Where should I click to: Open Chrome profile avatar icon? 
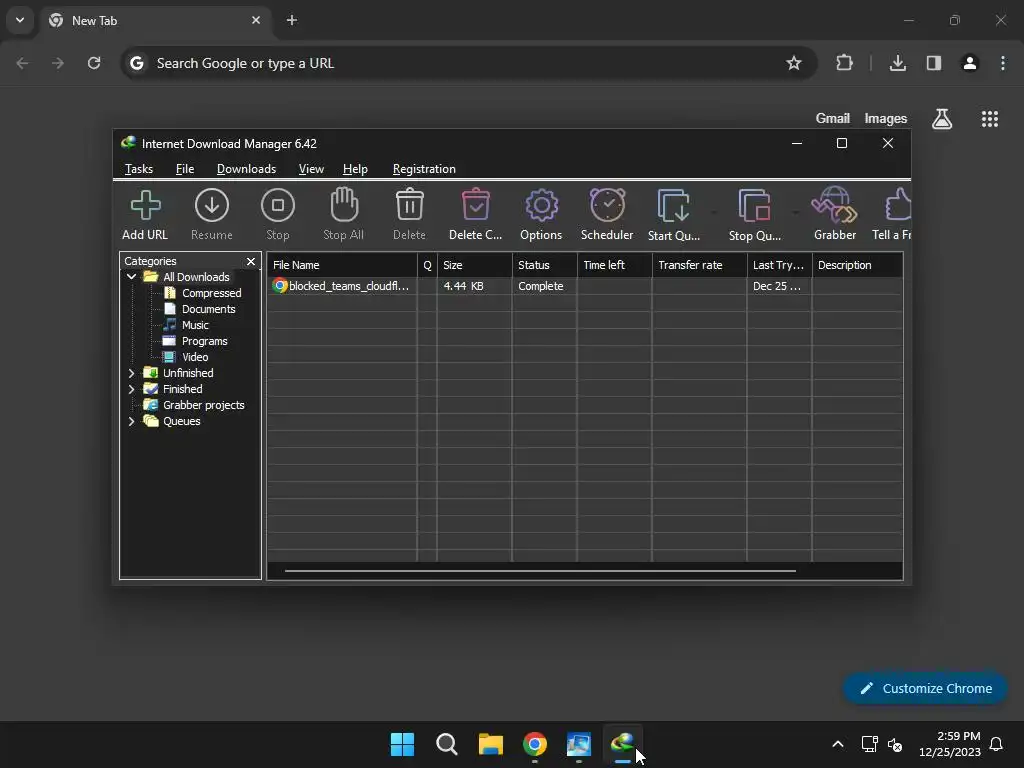click(x=970, y=63)
